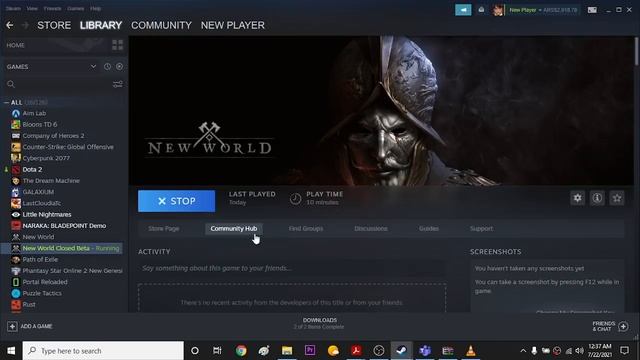
Task: Open the Games menu
Action: click(76, 8)
